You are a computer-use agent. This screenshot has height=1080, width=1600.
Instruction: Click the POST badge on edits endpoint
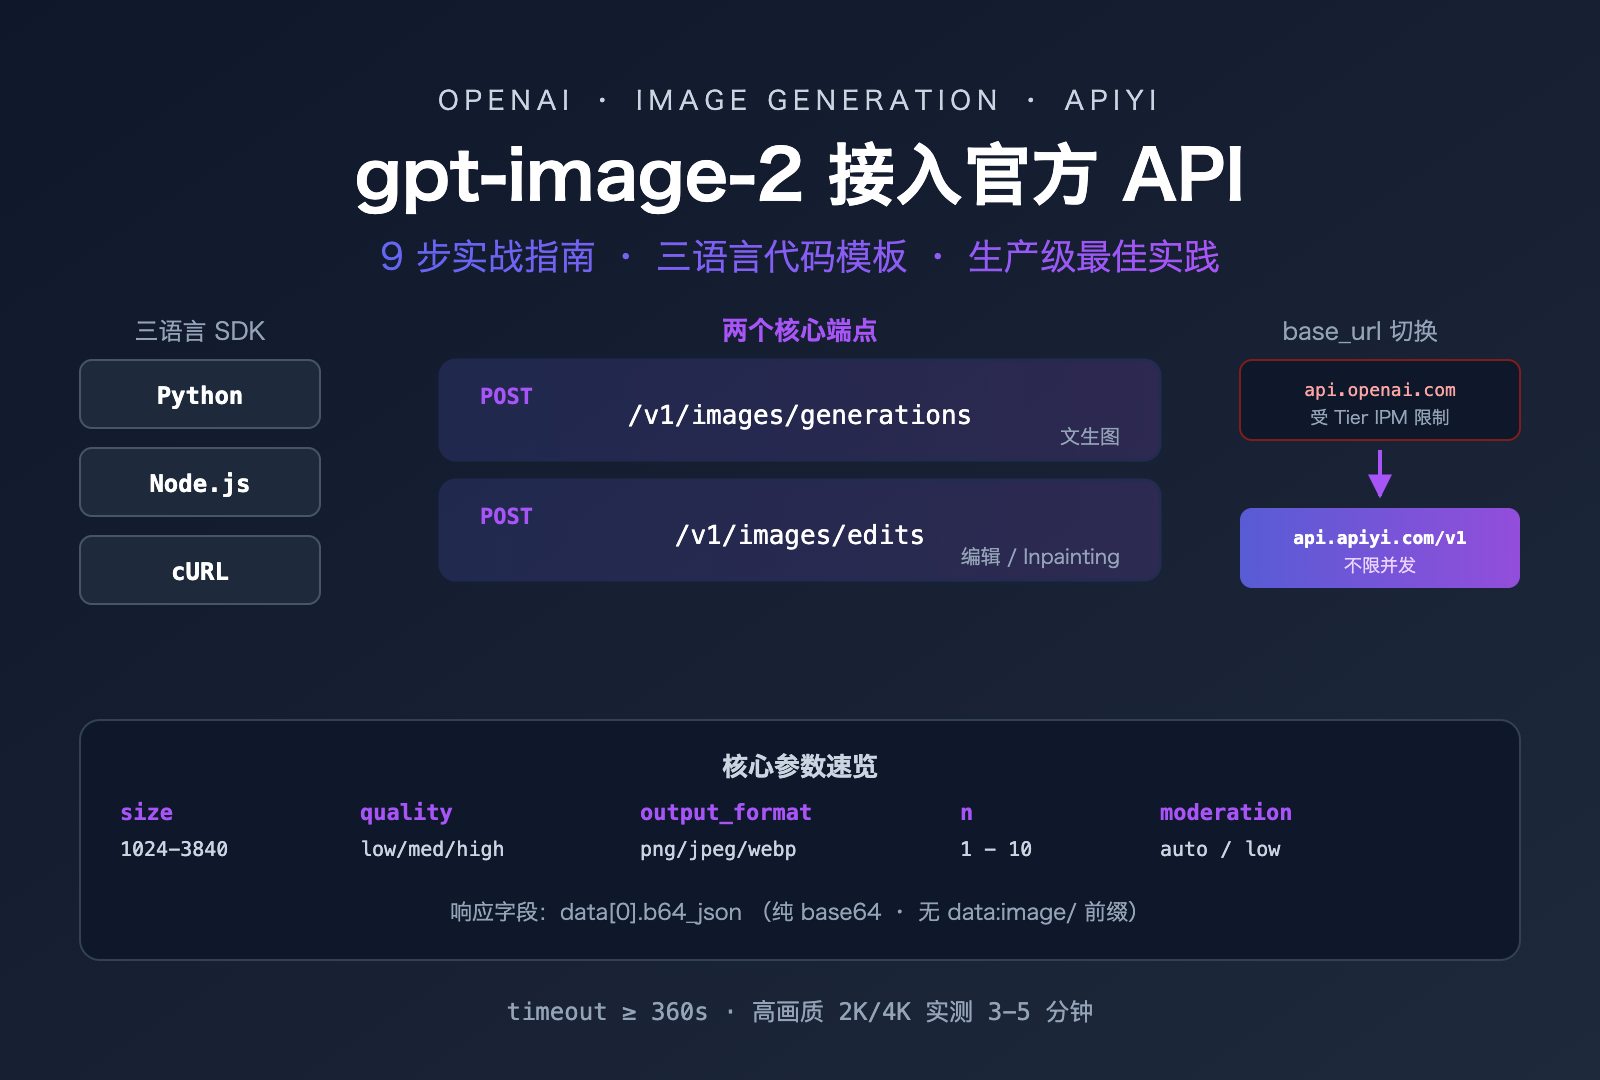tap(505, 516)
